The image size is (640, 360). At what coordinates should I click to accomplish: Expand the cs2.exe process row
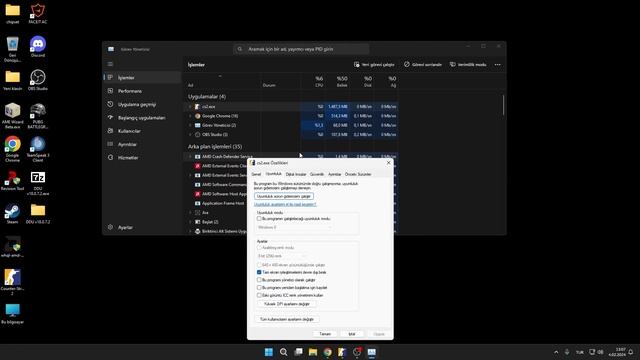tap(190, 107)
